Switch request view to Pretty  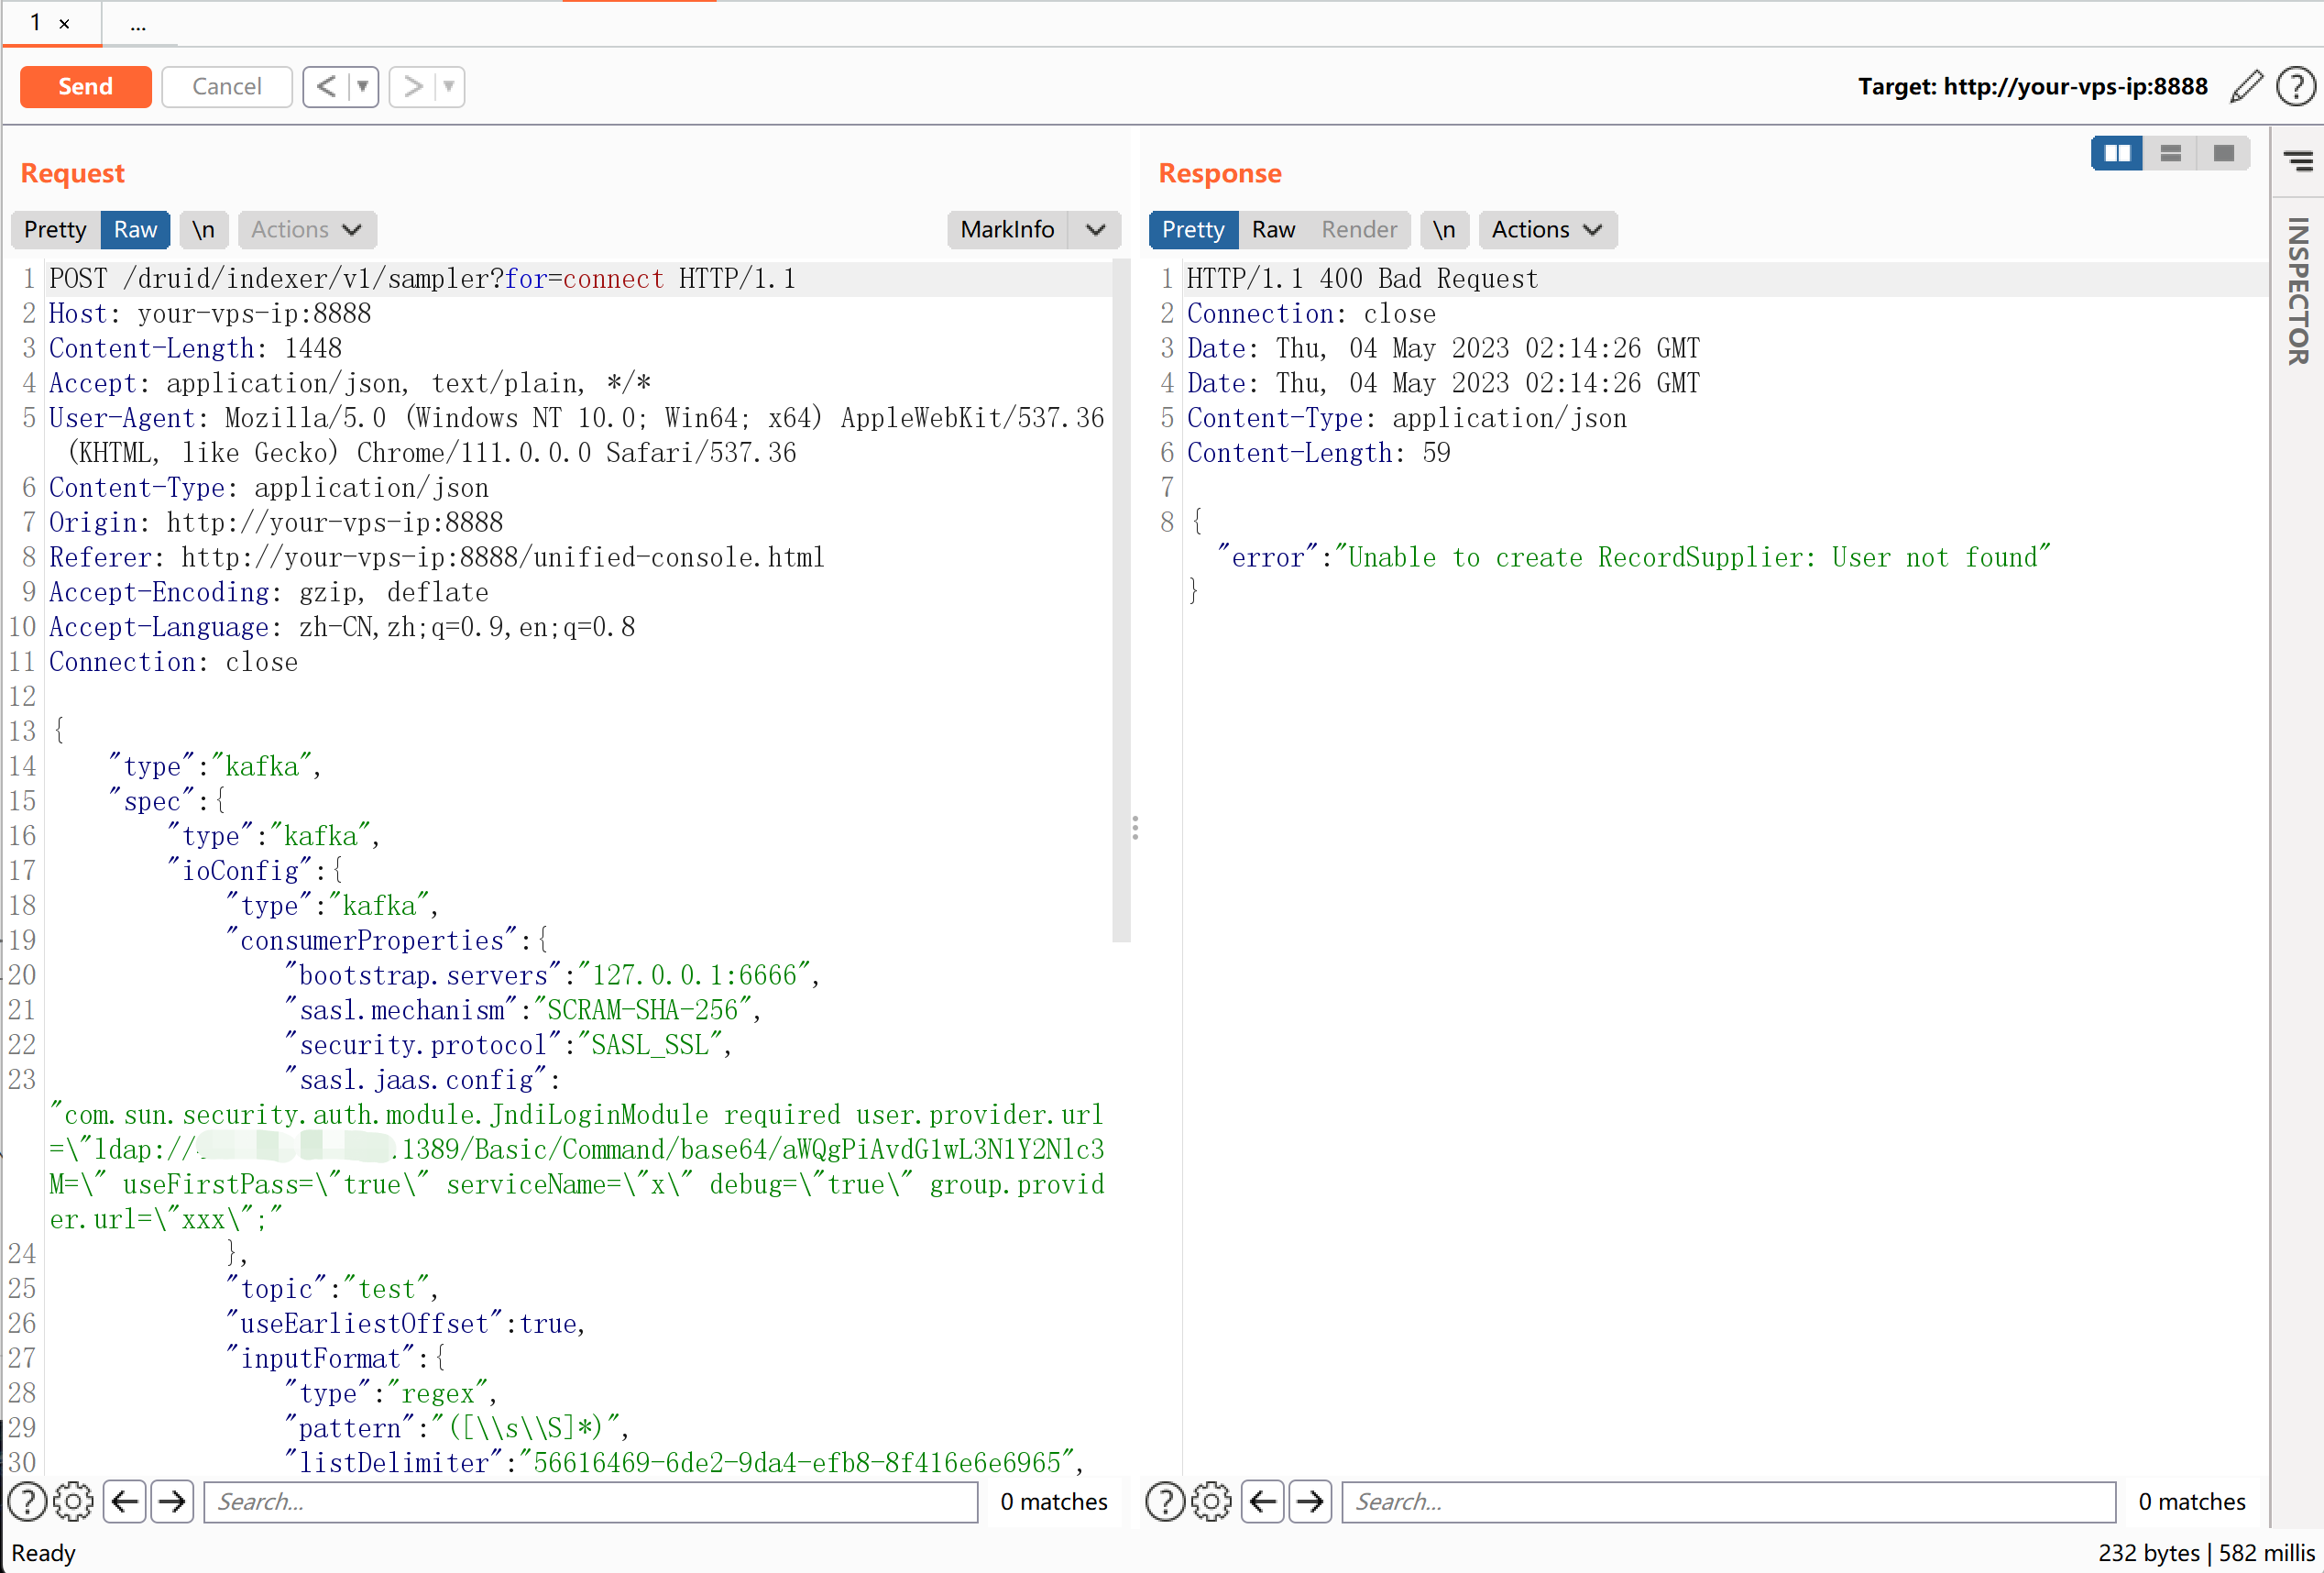click(x=55, y=229)
